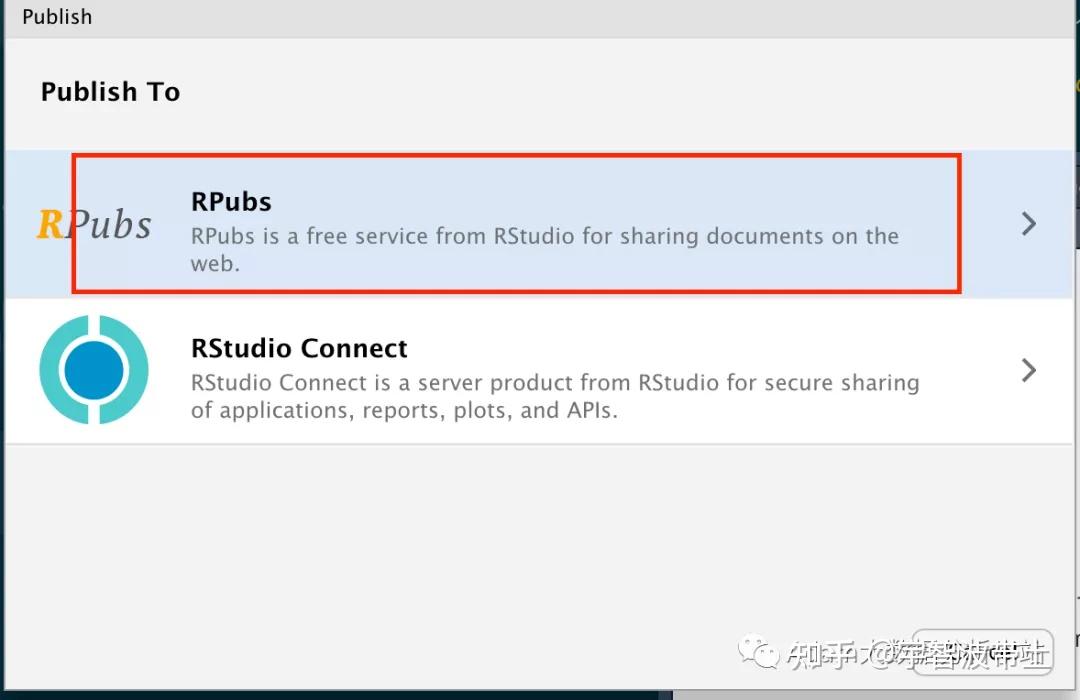The height and width of the screenshot is (700, 1080).
Task: Click the teal outer ring of Connect logo
Action: [x=50, y=370]
